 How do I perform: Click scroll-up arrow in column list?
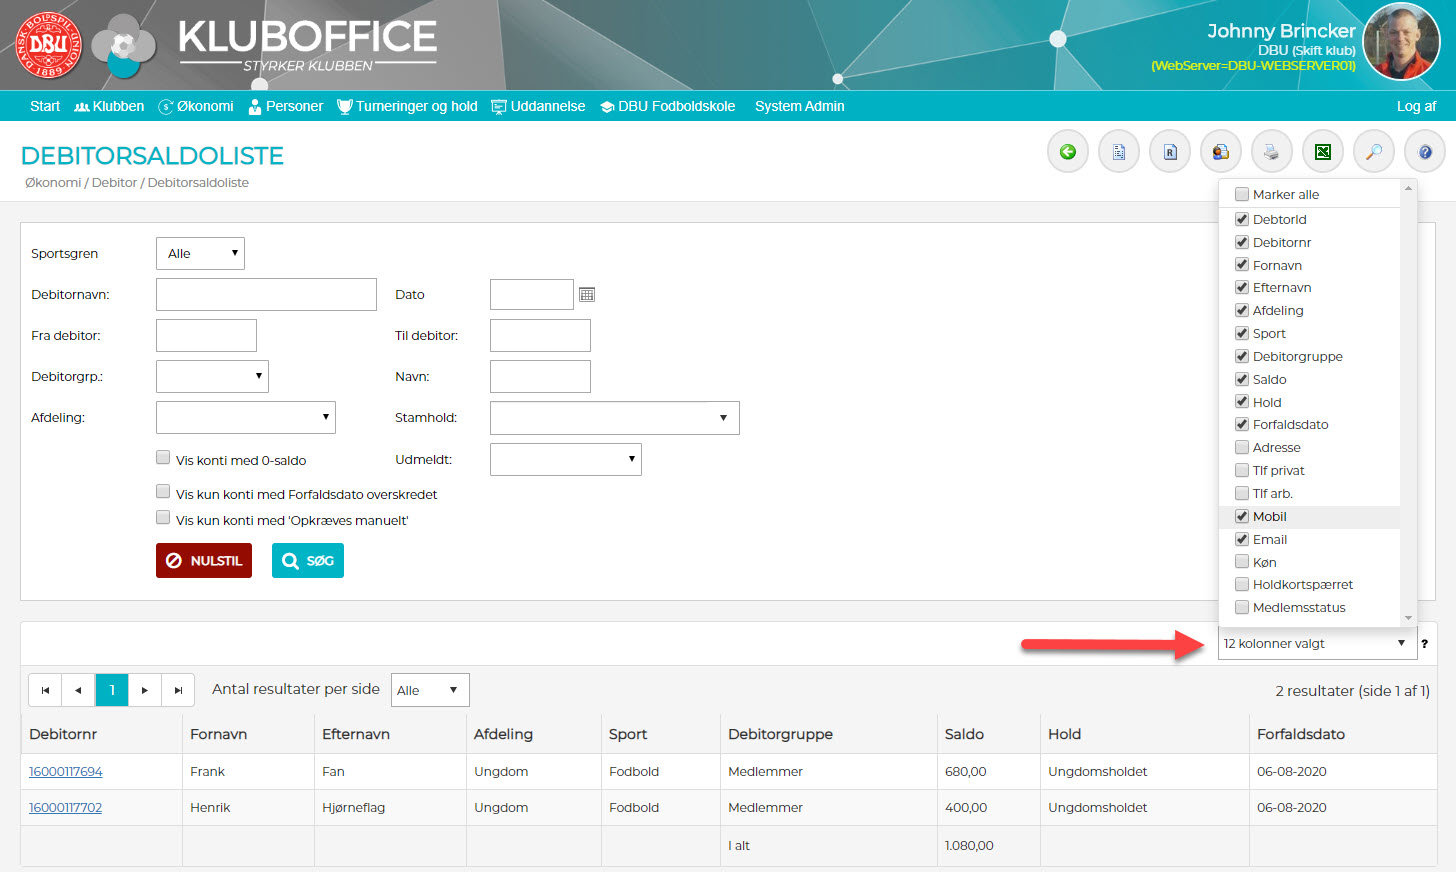click(x=1409, y=188)
